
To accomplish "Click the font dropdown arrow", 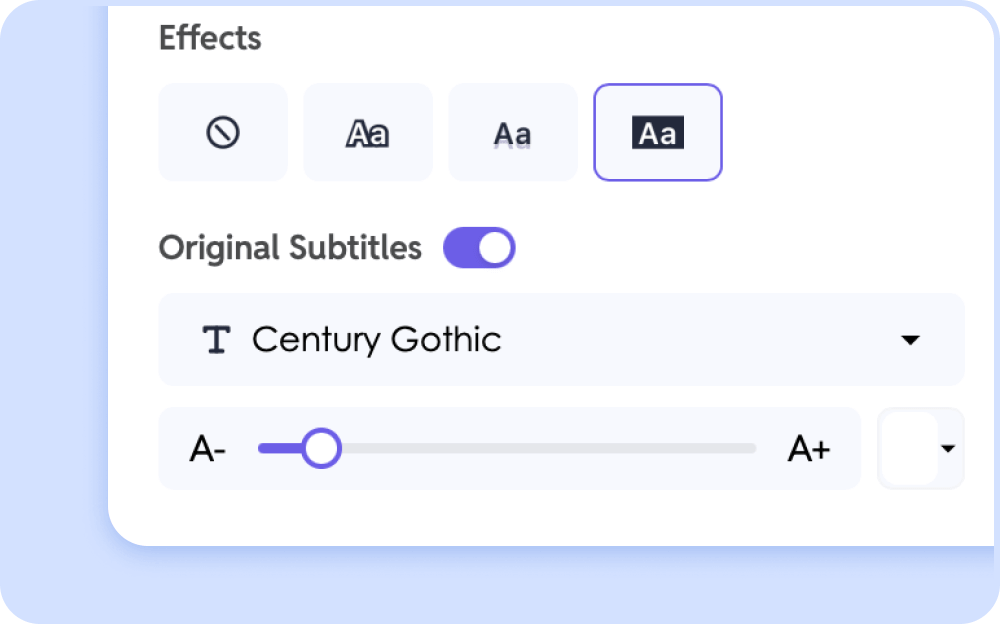I will tap(910, 340).
